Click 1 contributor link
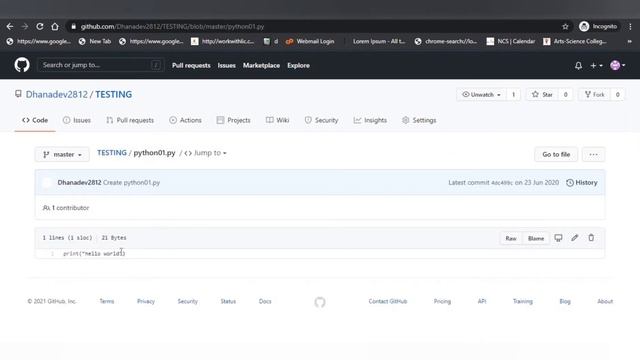Screen dimensions: 640x360 coord(66,208)
